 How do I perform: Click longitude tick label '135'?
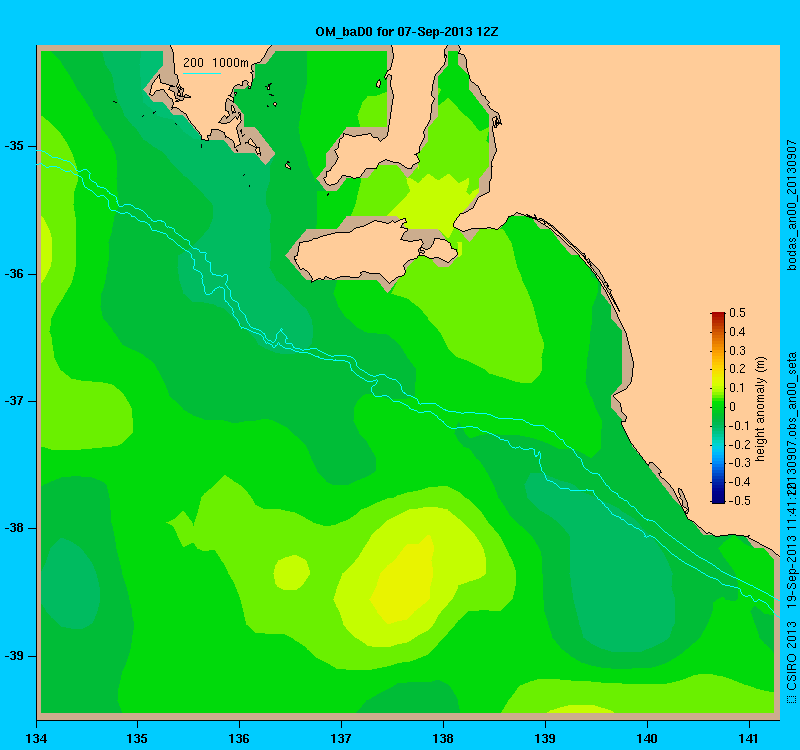[137, 738]
